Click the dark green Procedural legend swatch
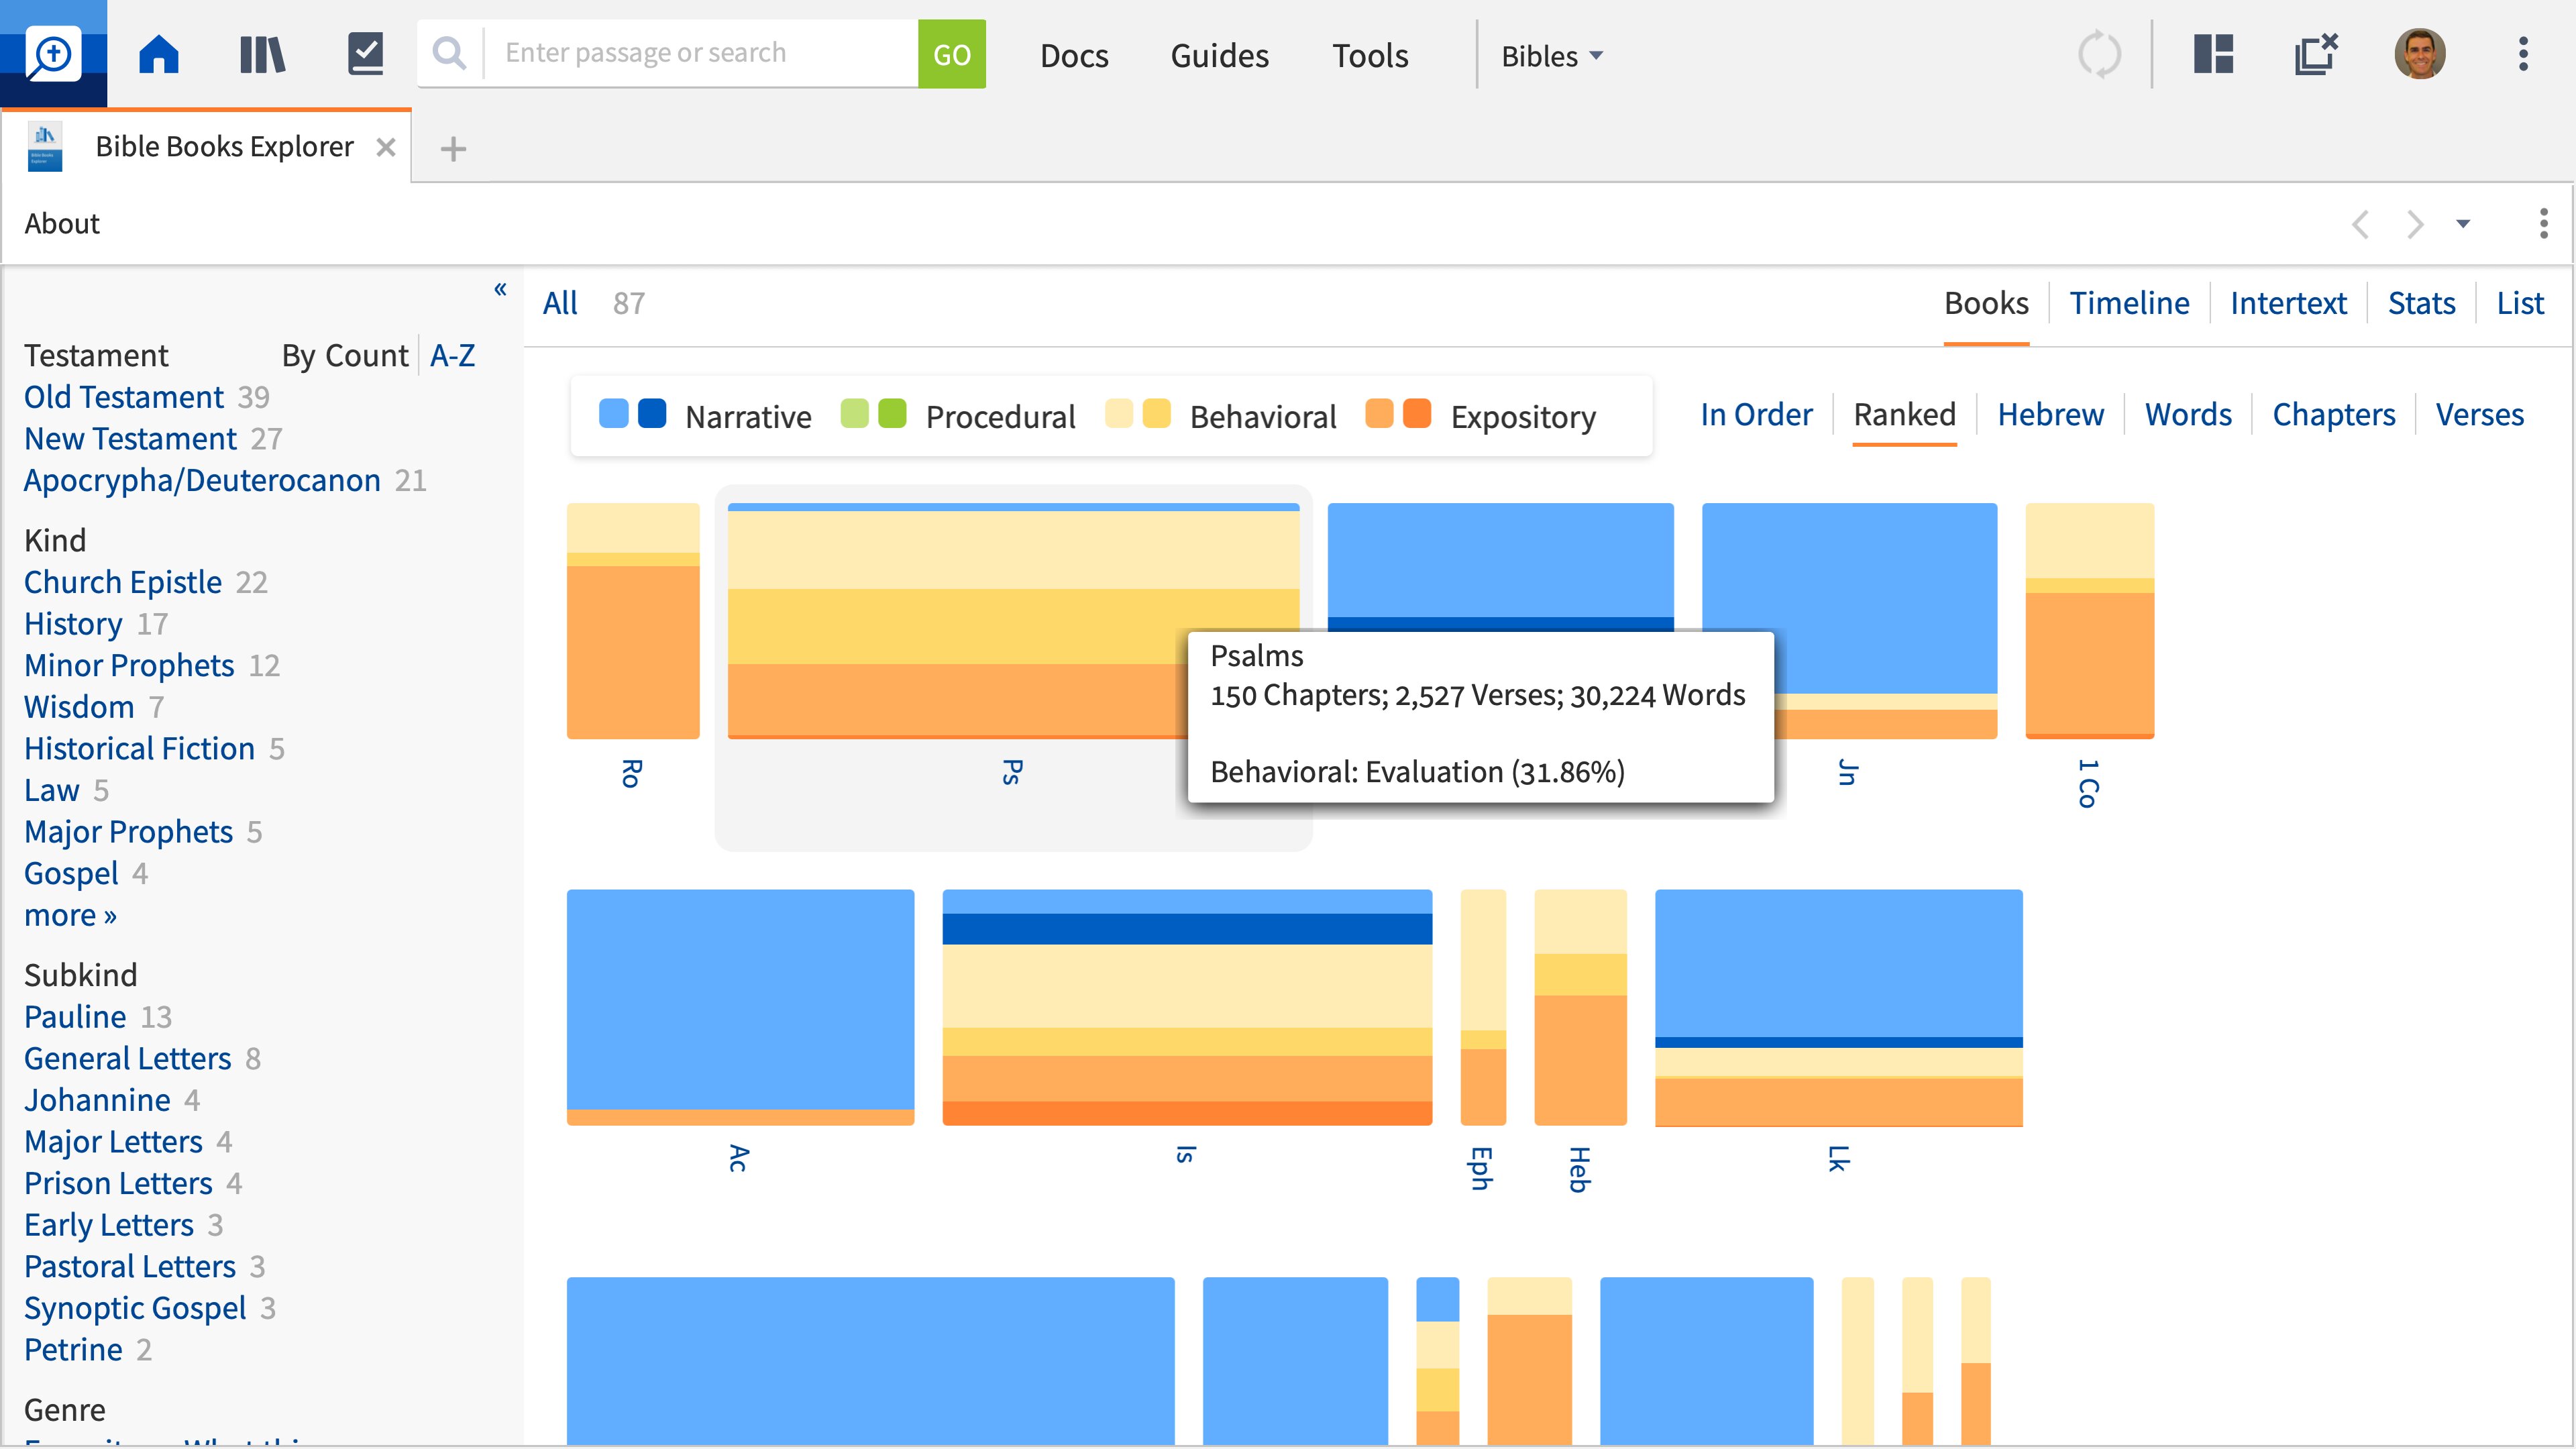 892,413
